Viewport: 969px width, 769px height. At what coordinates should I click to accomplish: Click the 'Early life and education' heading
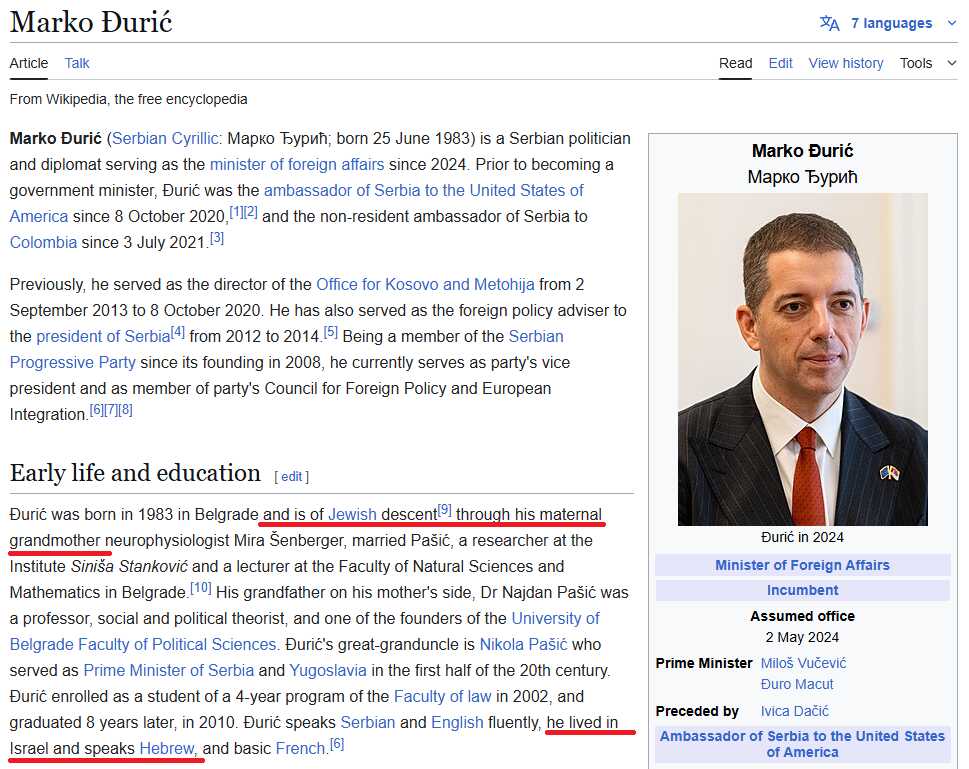[135, 473]
